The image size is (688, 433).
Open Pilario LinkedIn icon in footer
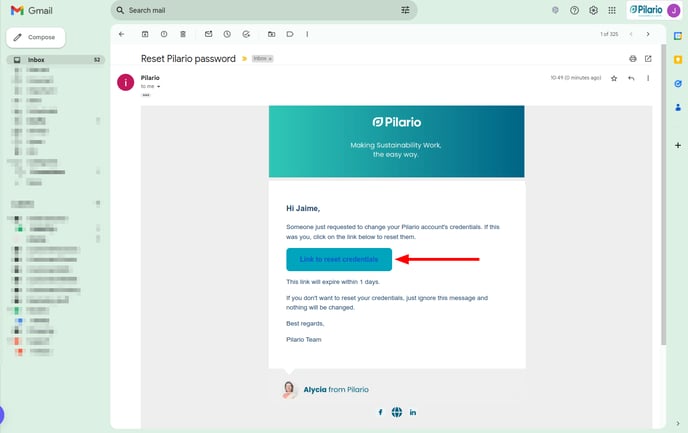click(413, 412)
